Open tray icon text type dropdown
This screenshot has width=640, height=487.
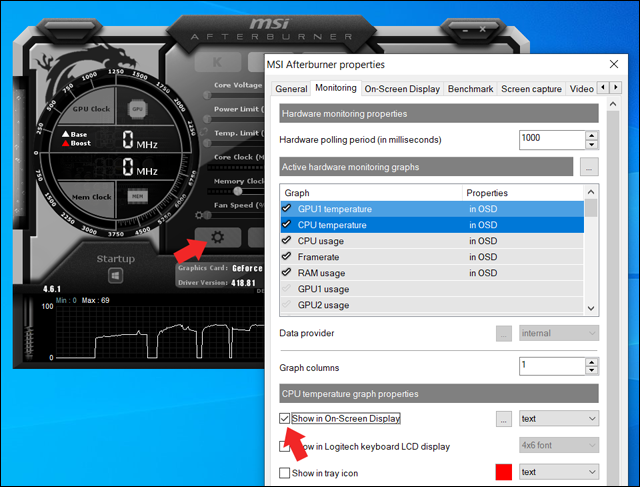(x=559, y=472)
